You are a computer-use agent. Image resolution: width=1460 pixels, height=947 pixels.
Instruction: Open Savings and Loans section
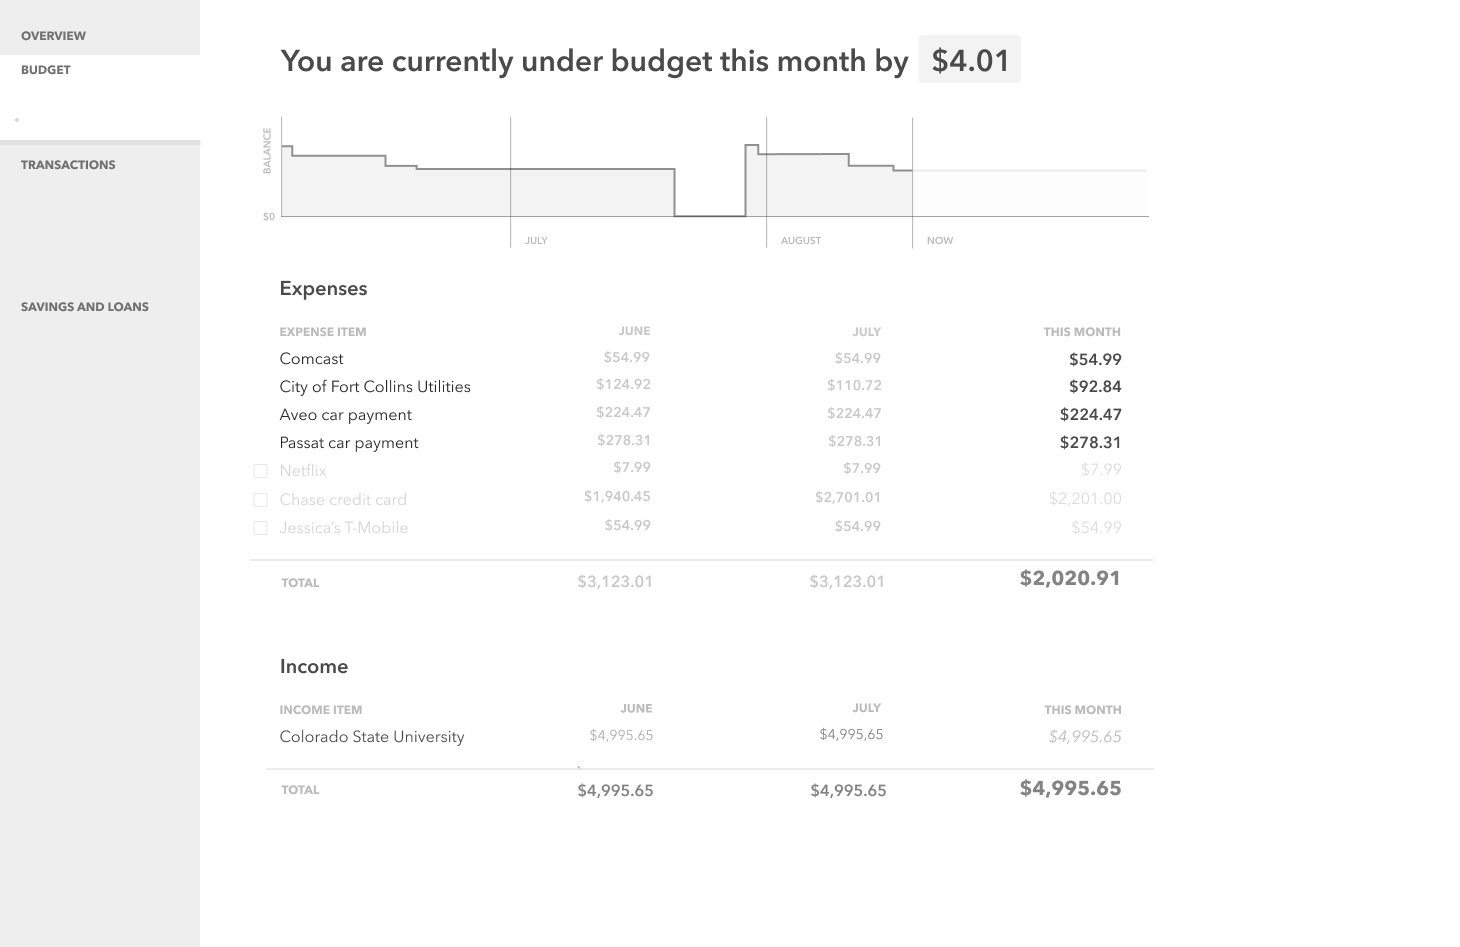pos(85,307)
